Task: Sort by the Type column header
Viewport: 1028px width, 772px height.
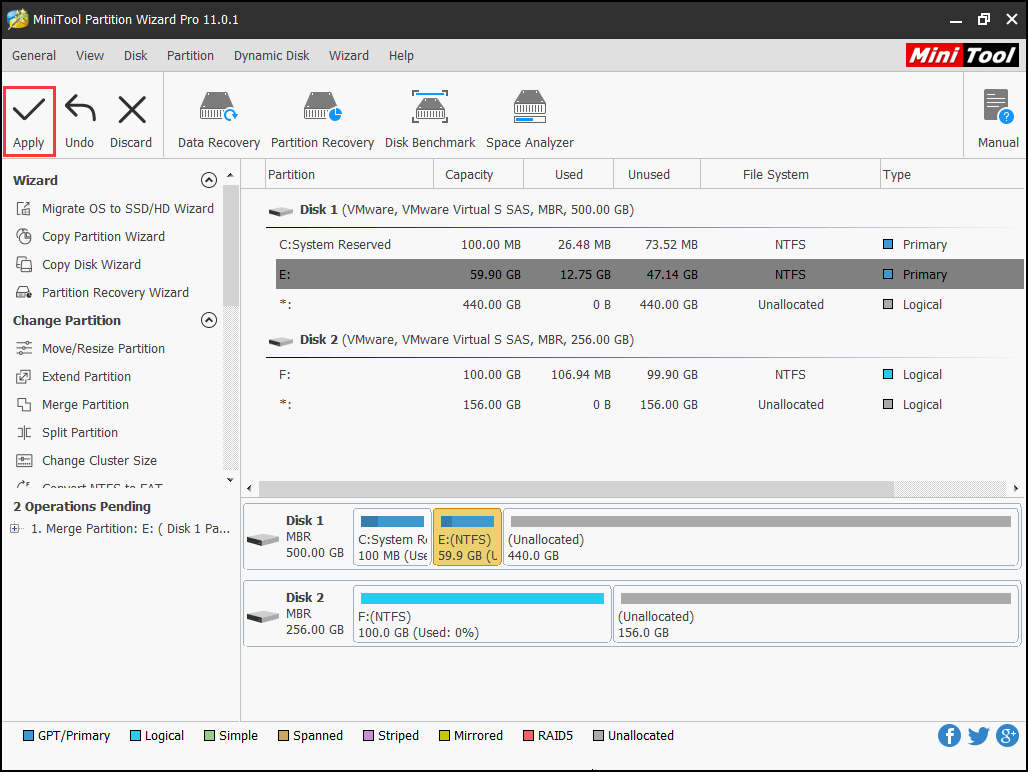Action: (x=952, y=174)
